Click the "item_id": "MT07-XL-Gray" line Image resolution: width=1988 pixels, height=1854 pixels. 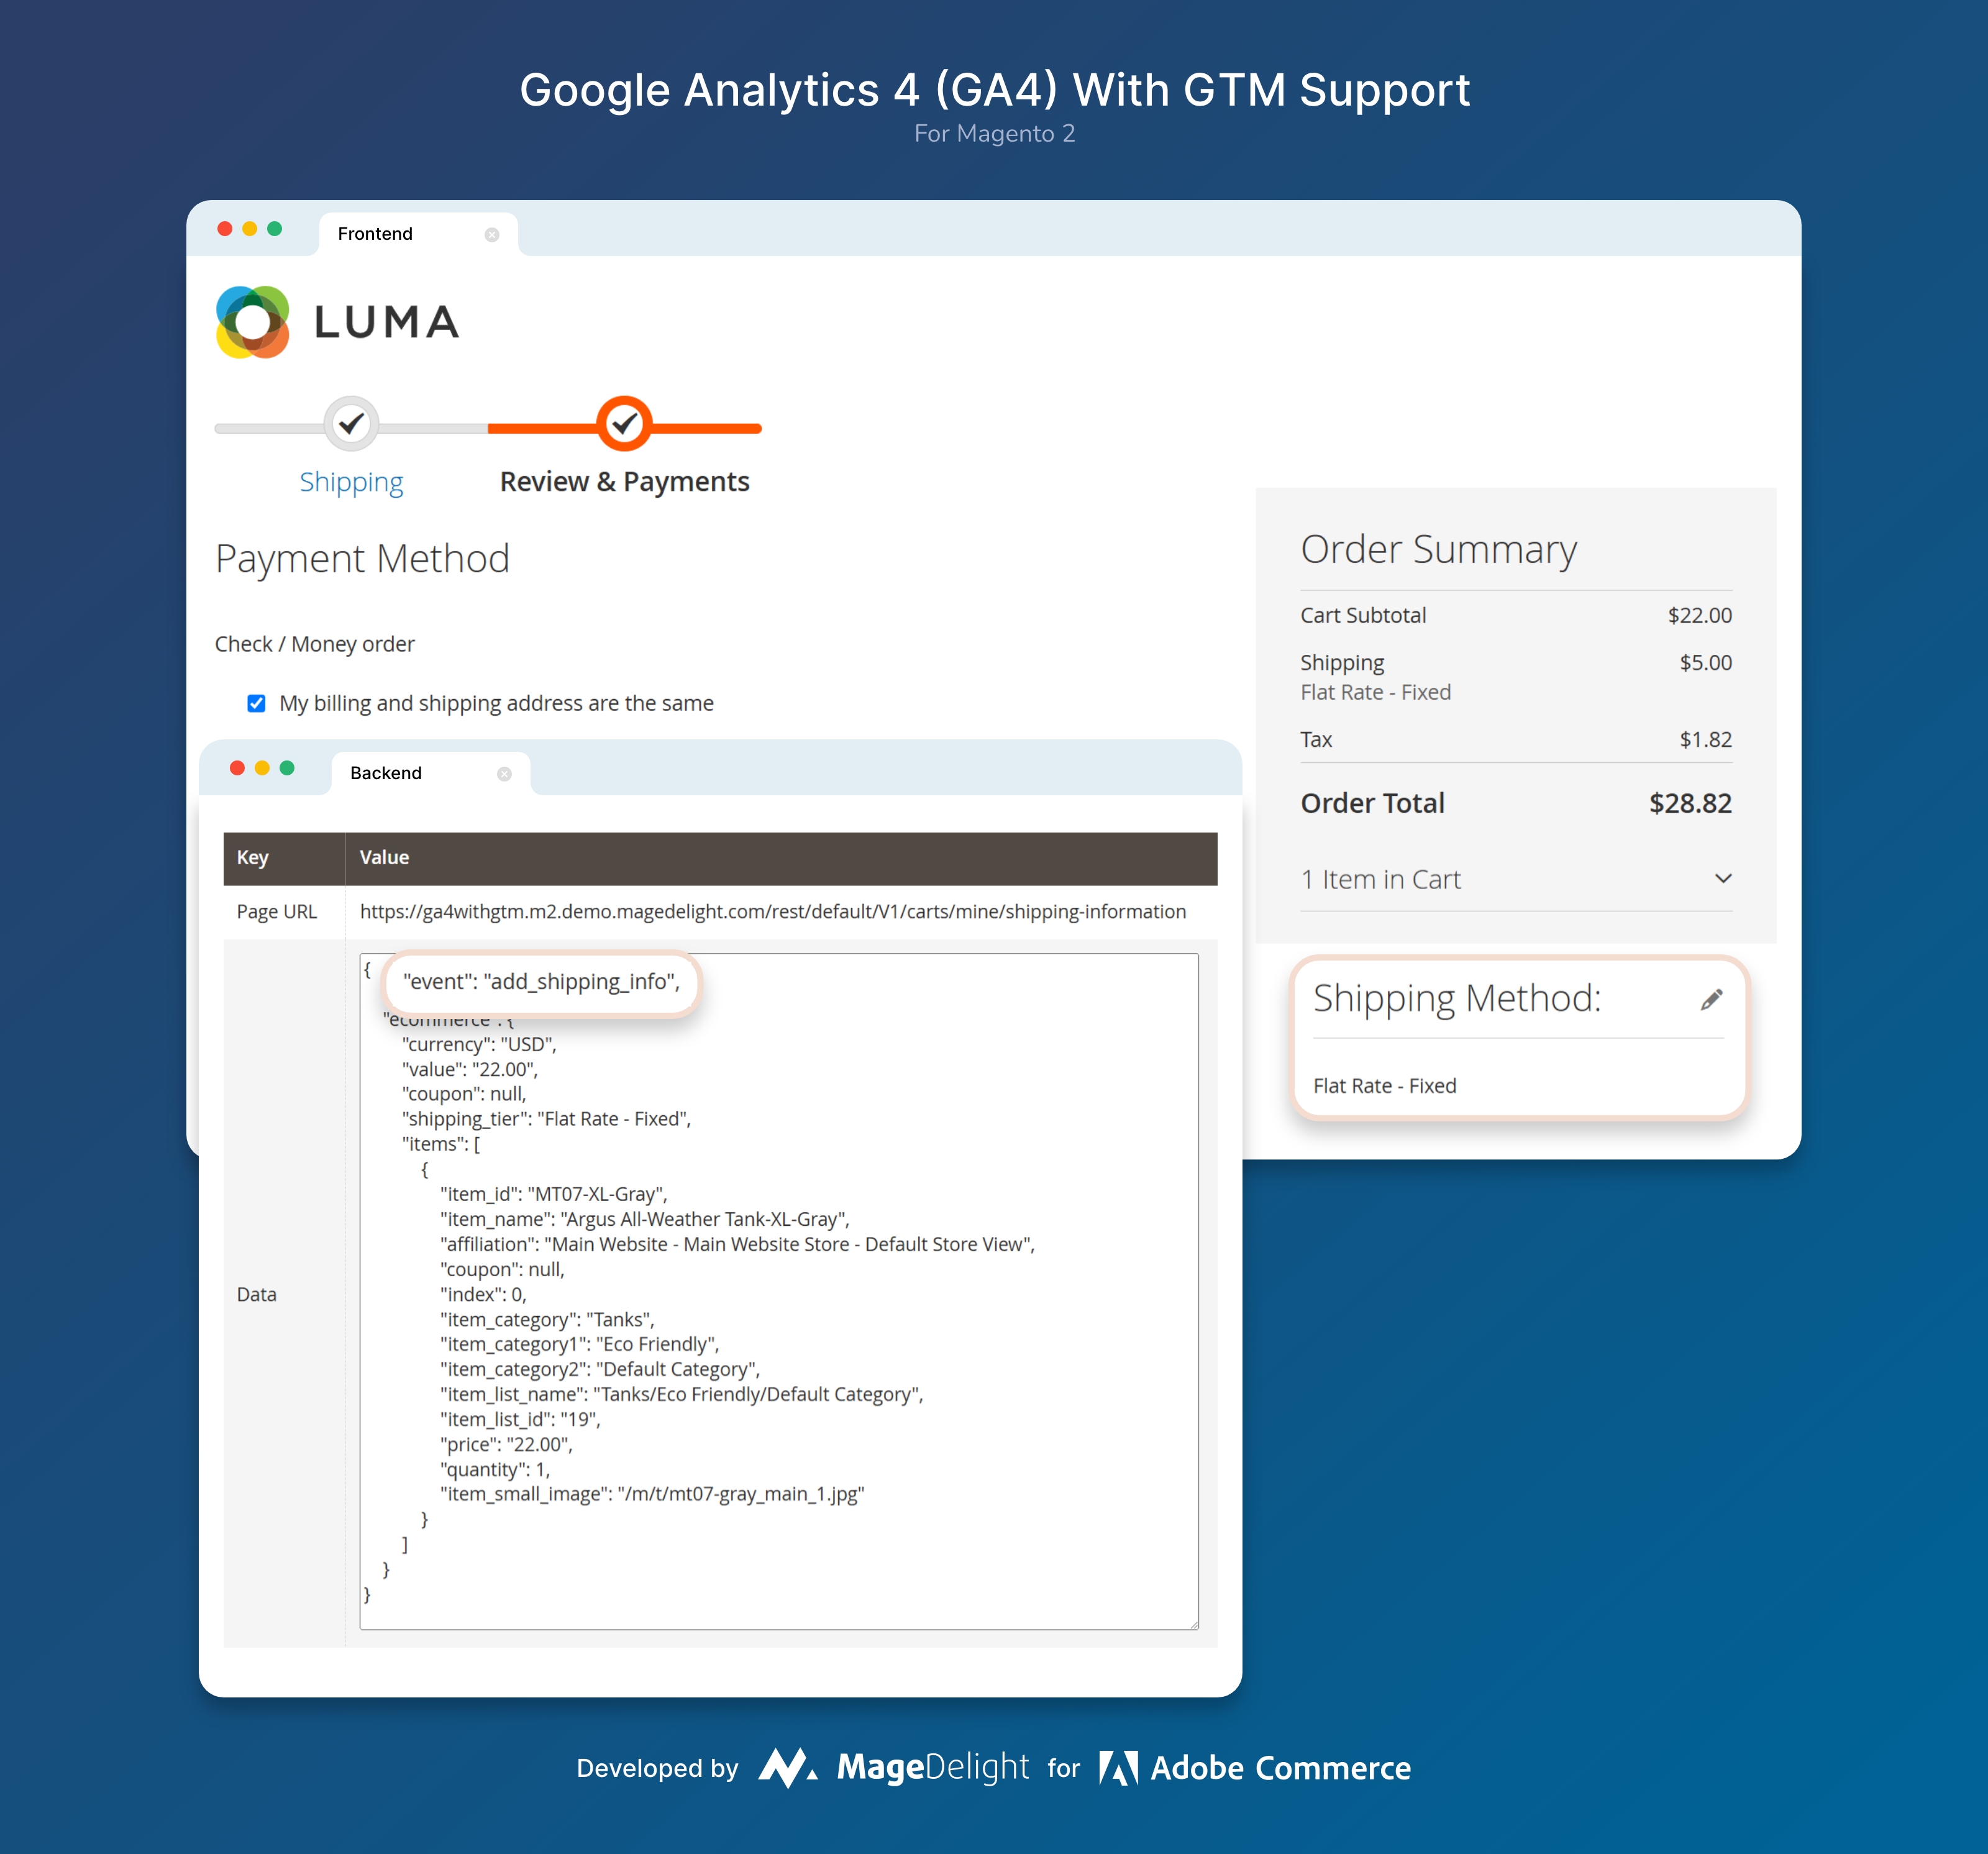tap(553, 1194)
